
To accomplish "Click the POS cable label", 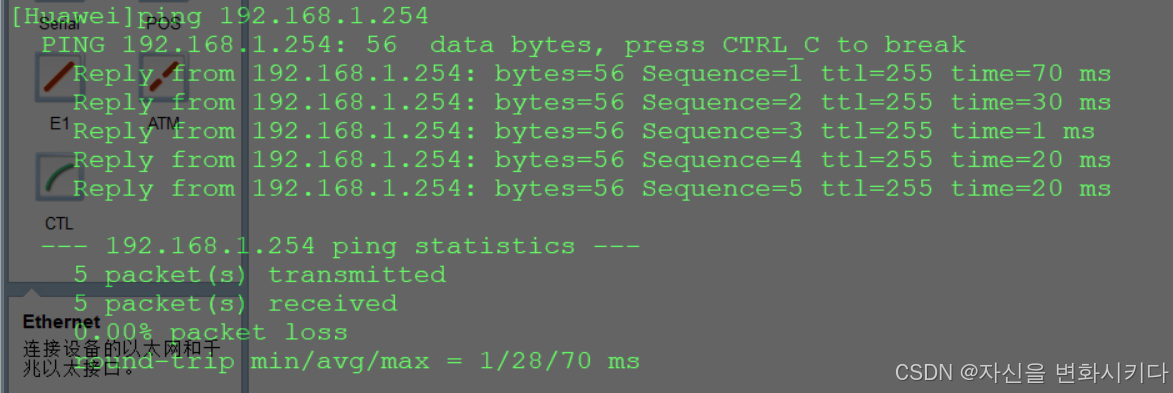I will [x=164, y=24].
